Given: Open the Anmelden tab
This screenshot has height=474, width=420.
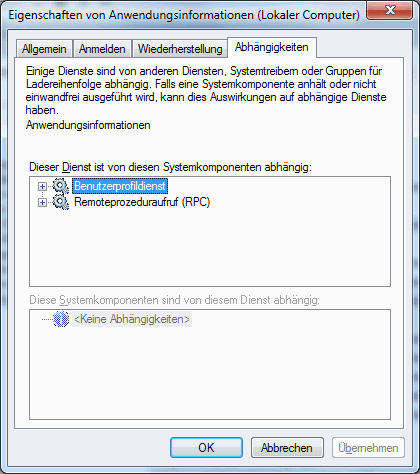Looking at the screenshot, I should click(102, 49).
